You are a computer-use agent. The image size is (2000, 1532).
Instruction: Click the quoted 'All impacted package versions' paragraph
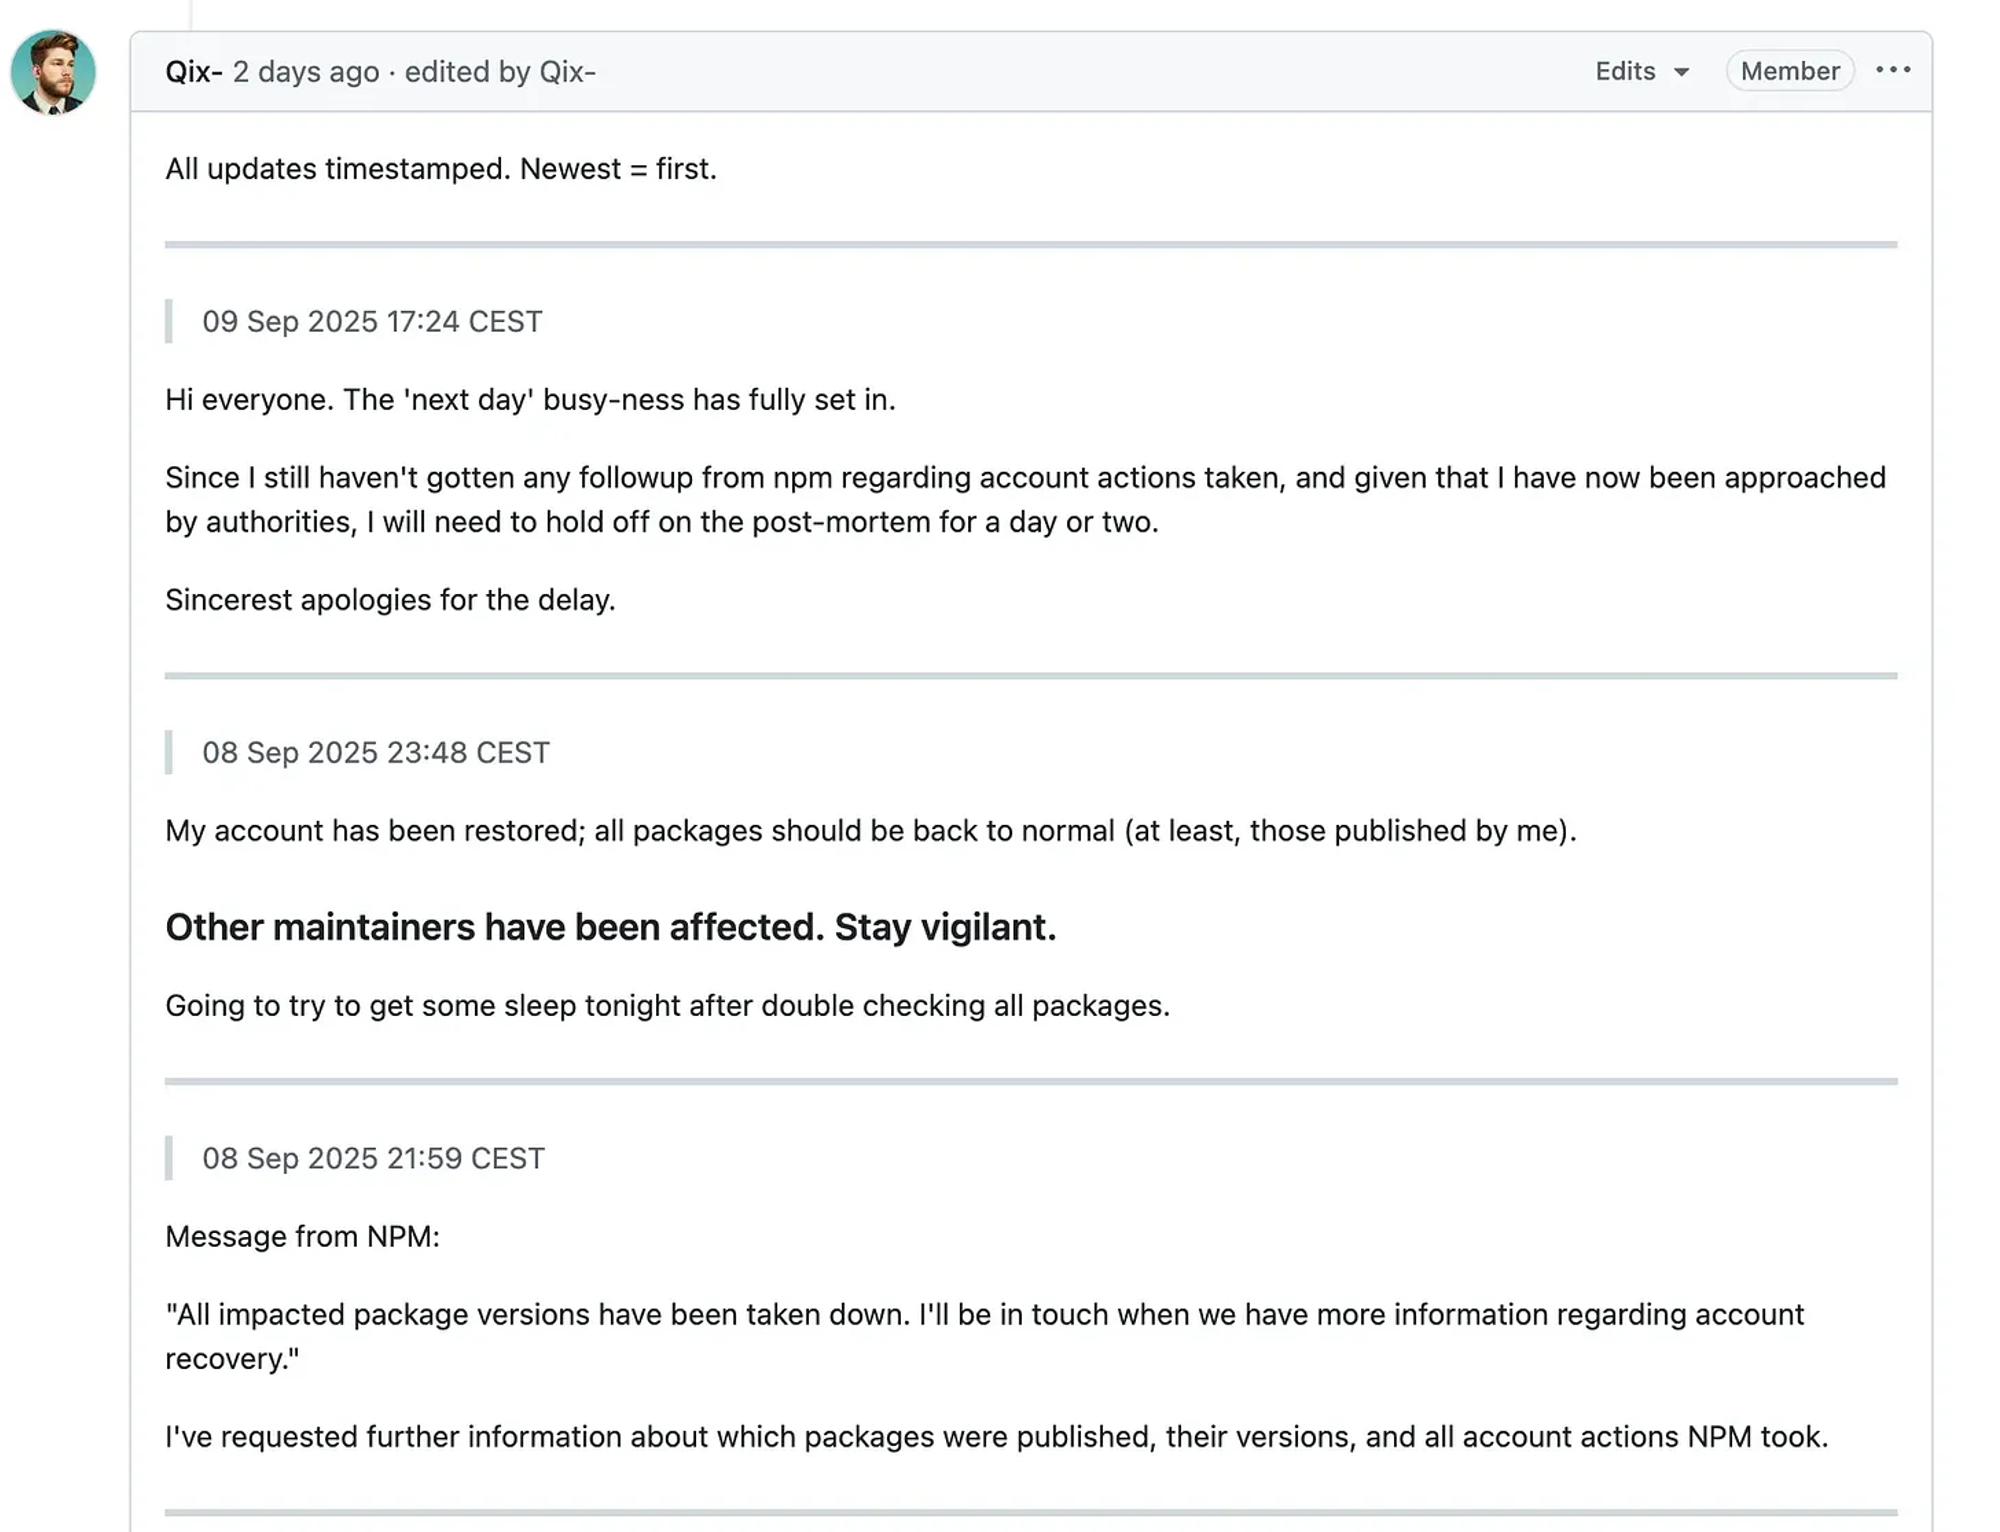984,1336
